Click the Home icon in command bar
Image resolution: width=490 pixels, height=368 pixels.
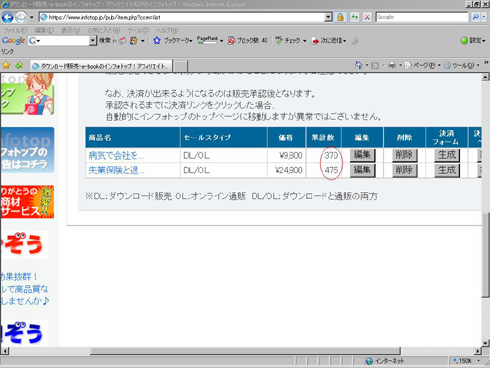358,65
